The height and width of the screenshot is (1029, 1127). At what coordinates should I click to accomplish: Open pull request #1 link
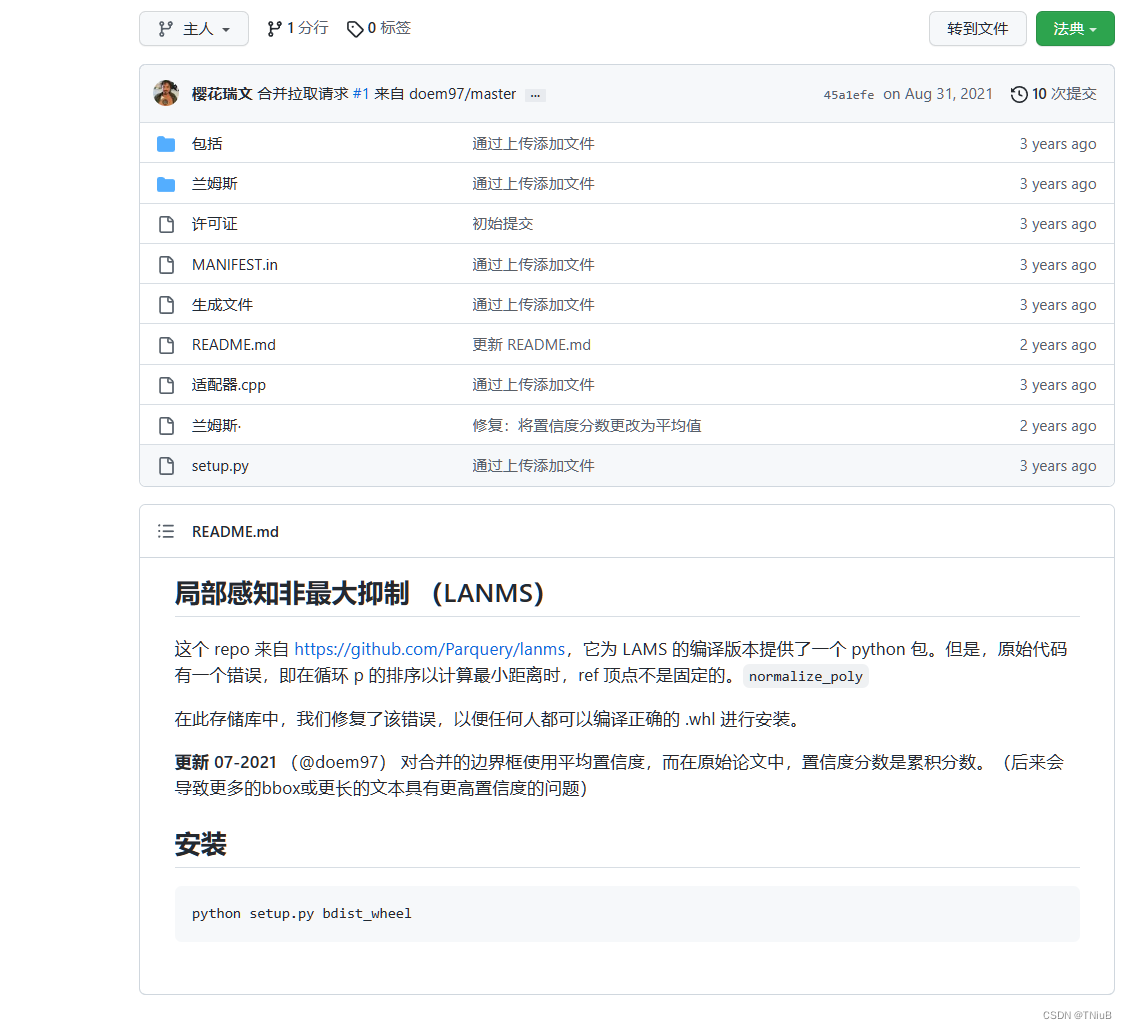pos(361,93)
